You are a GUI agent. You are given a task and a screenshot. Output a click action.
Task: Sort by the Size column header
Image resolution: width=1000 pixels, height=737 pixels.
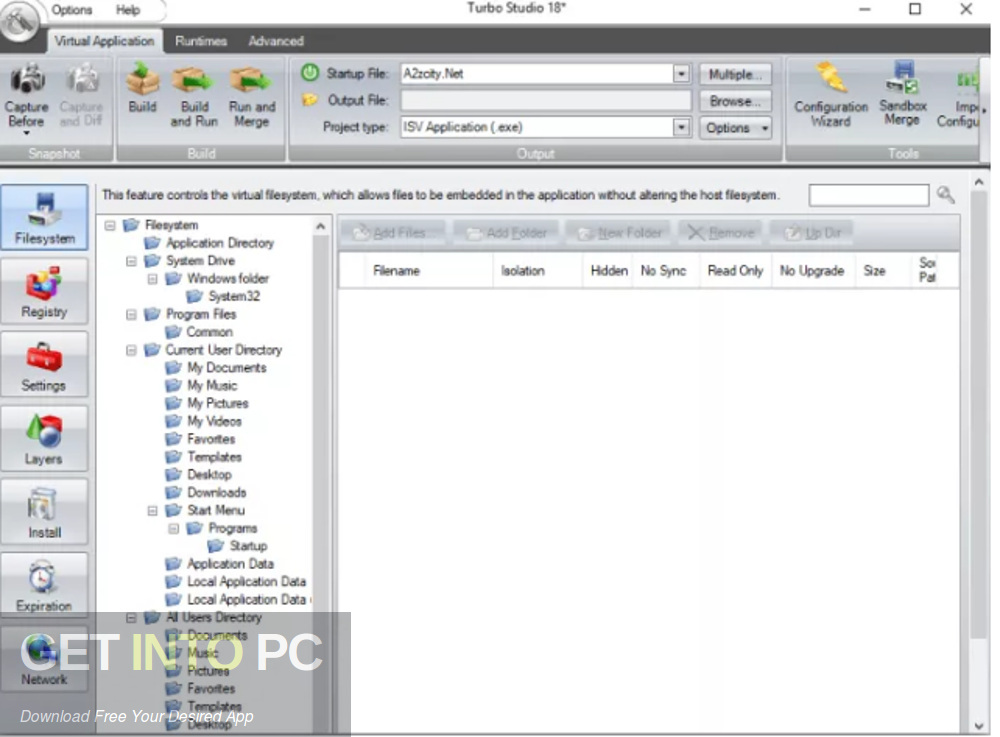(x=883, y=271)
